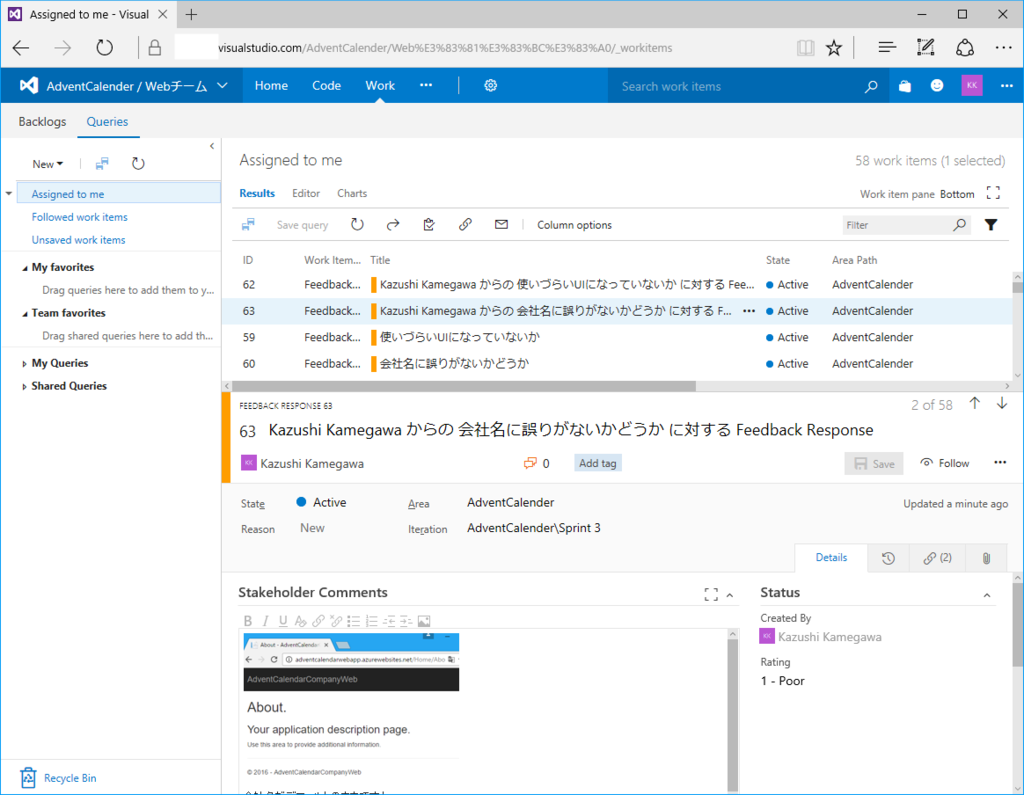Open the Code menu item
Image resolution: width=1024 pixels, height=795 pixels.
327,86
